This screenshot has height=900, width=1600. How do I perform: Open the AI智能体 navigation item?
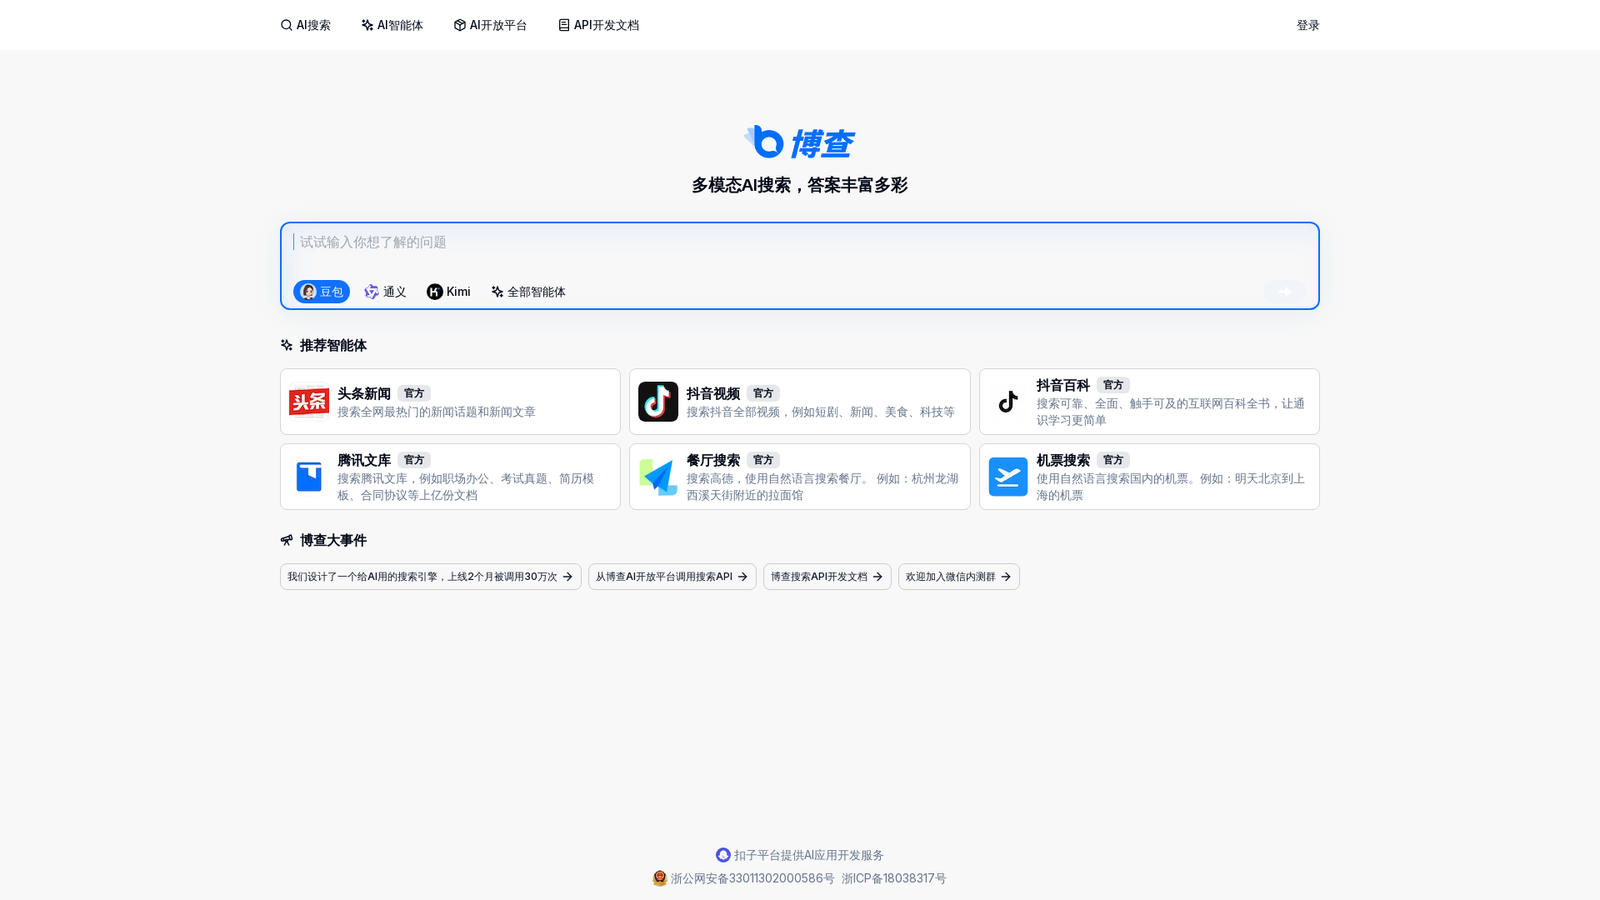(x=392, y=25)
